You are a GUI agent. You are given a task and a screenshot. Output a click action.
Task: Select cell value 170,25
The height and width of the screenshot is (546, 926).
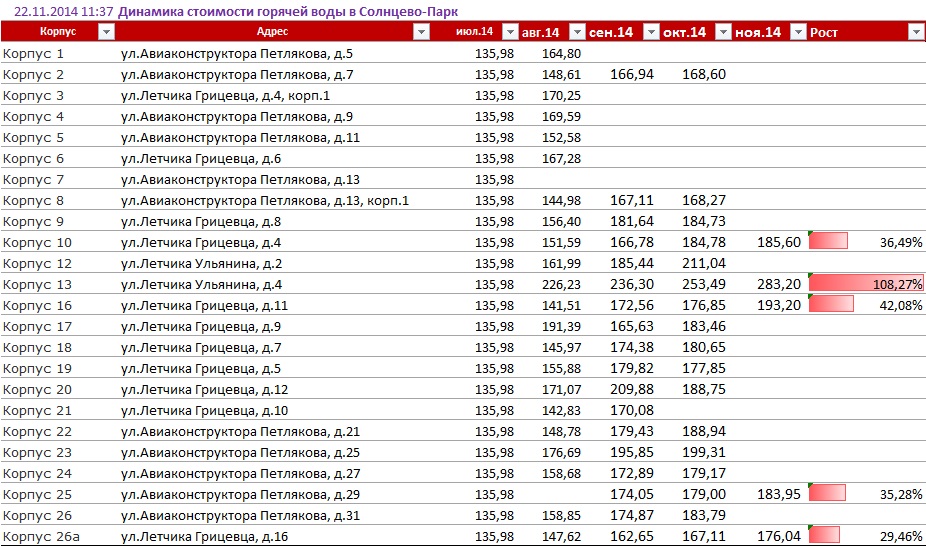pyautogui.click(x=562, y=96)
